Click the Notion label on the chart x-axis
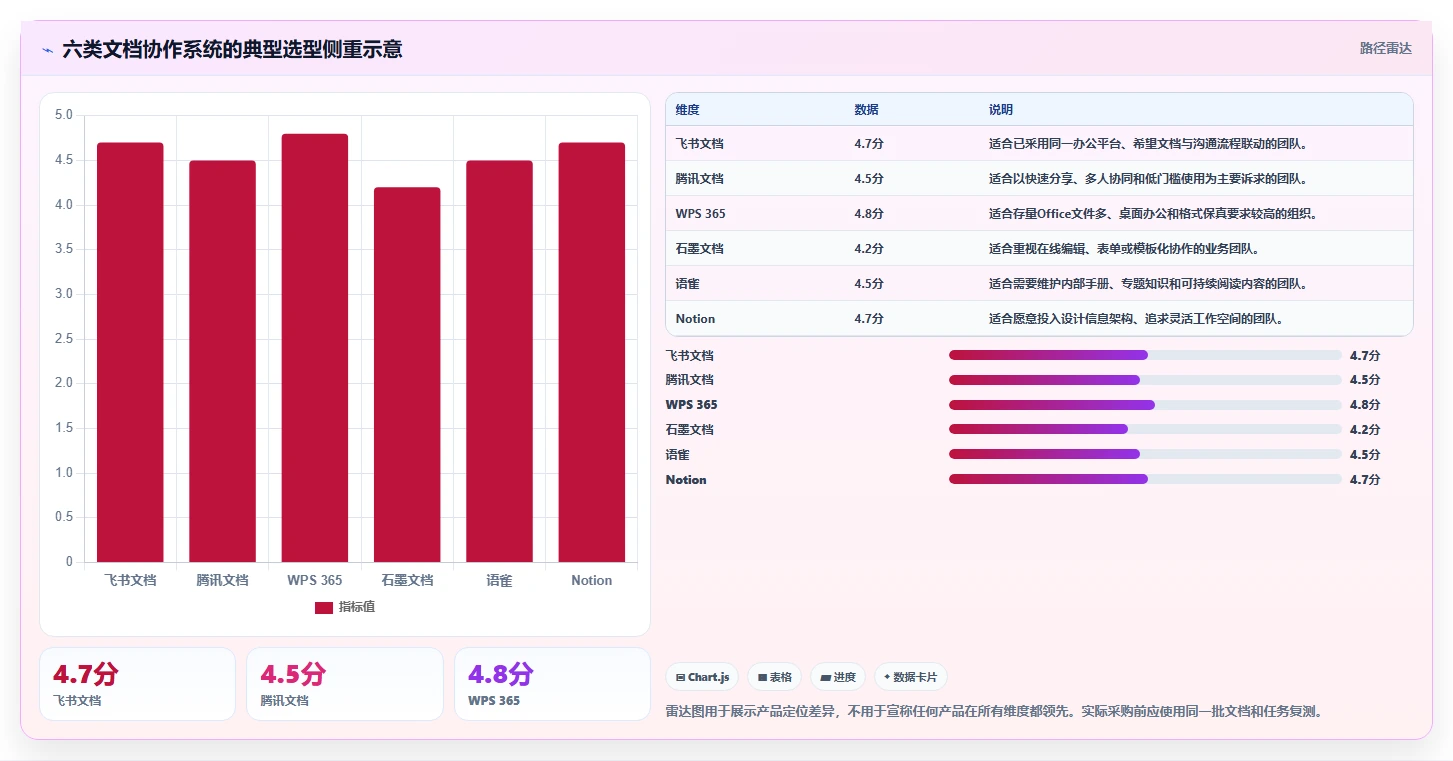This screenshot has width=1453, height=761. click(x=591, y=580)
